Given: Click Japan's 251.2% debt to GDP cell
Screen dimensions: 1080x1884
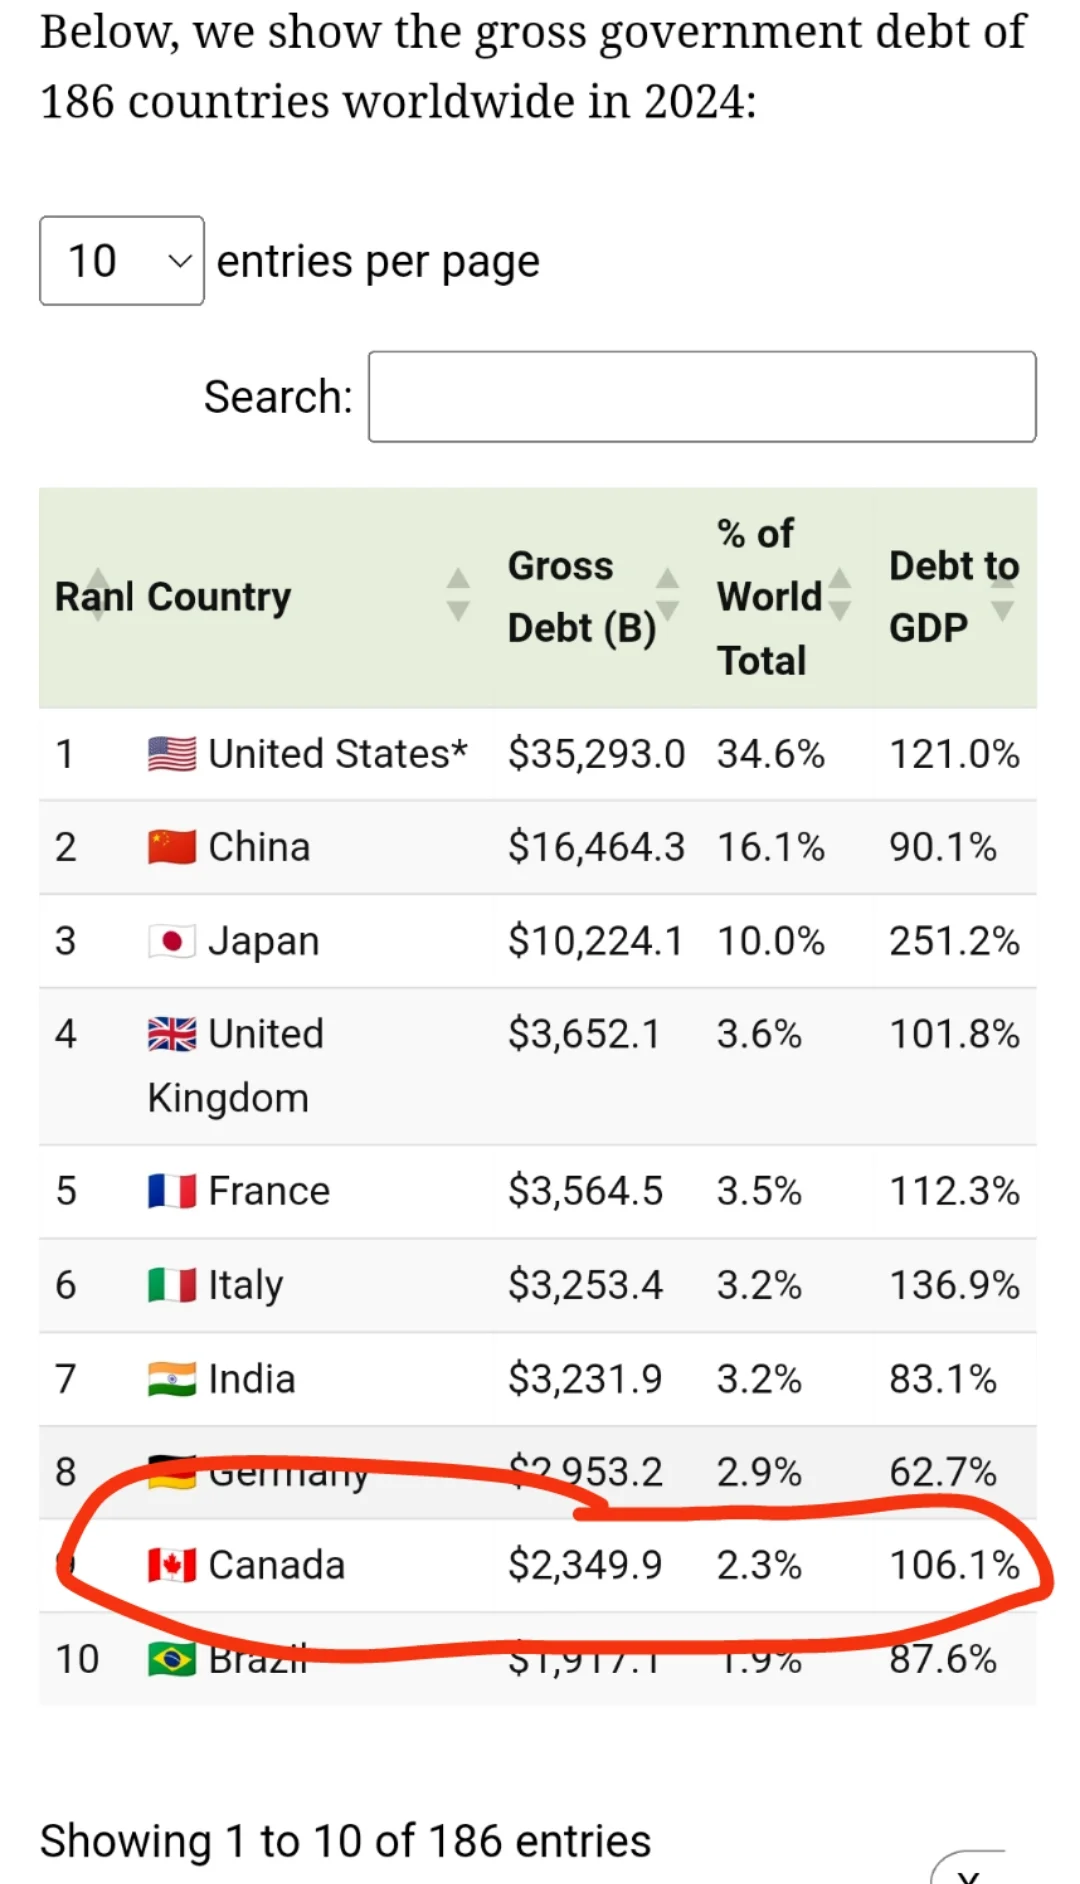Looking at the screenshot, I should coord(954,941).
